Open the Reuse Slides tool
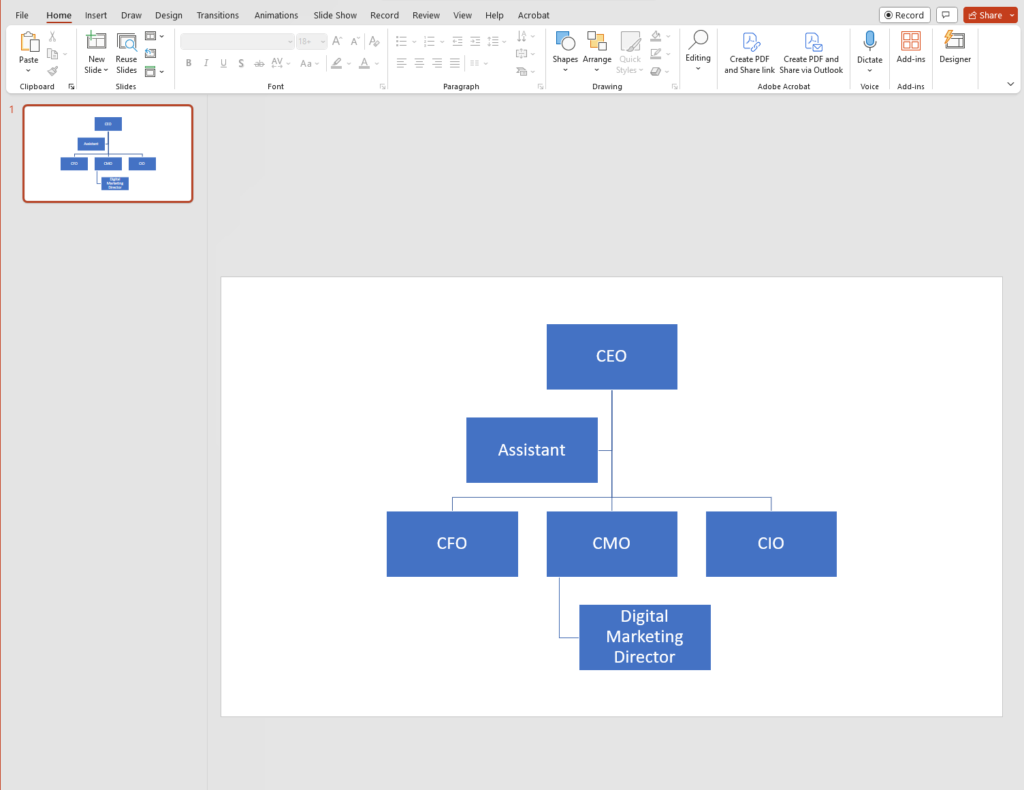The height and width of the screenshot is (790, 1024). (126, 52)
